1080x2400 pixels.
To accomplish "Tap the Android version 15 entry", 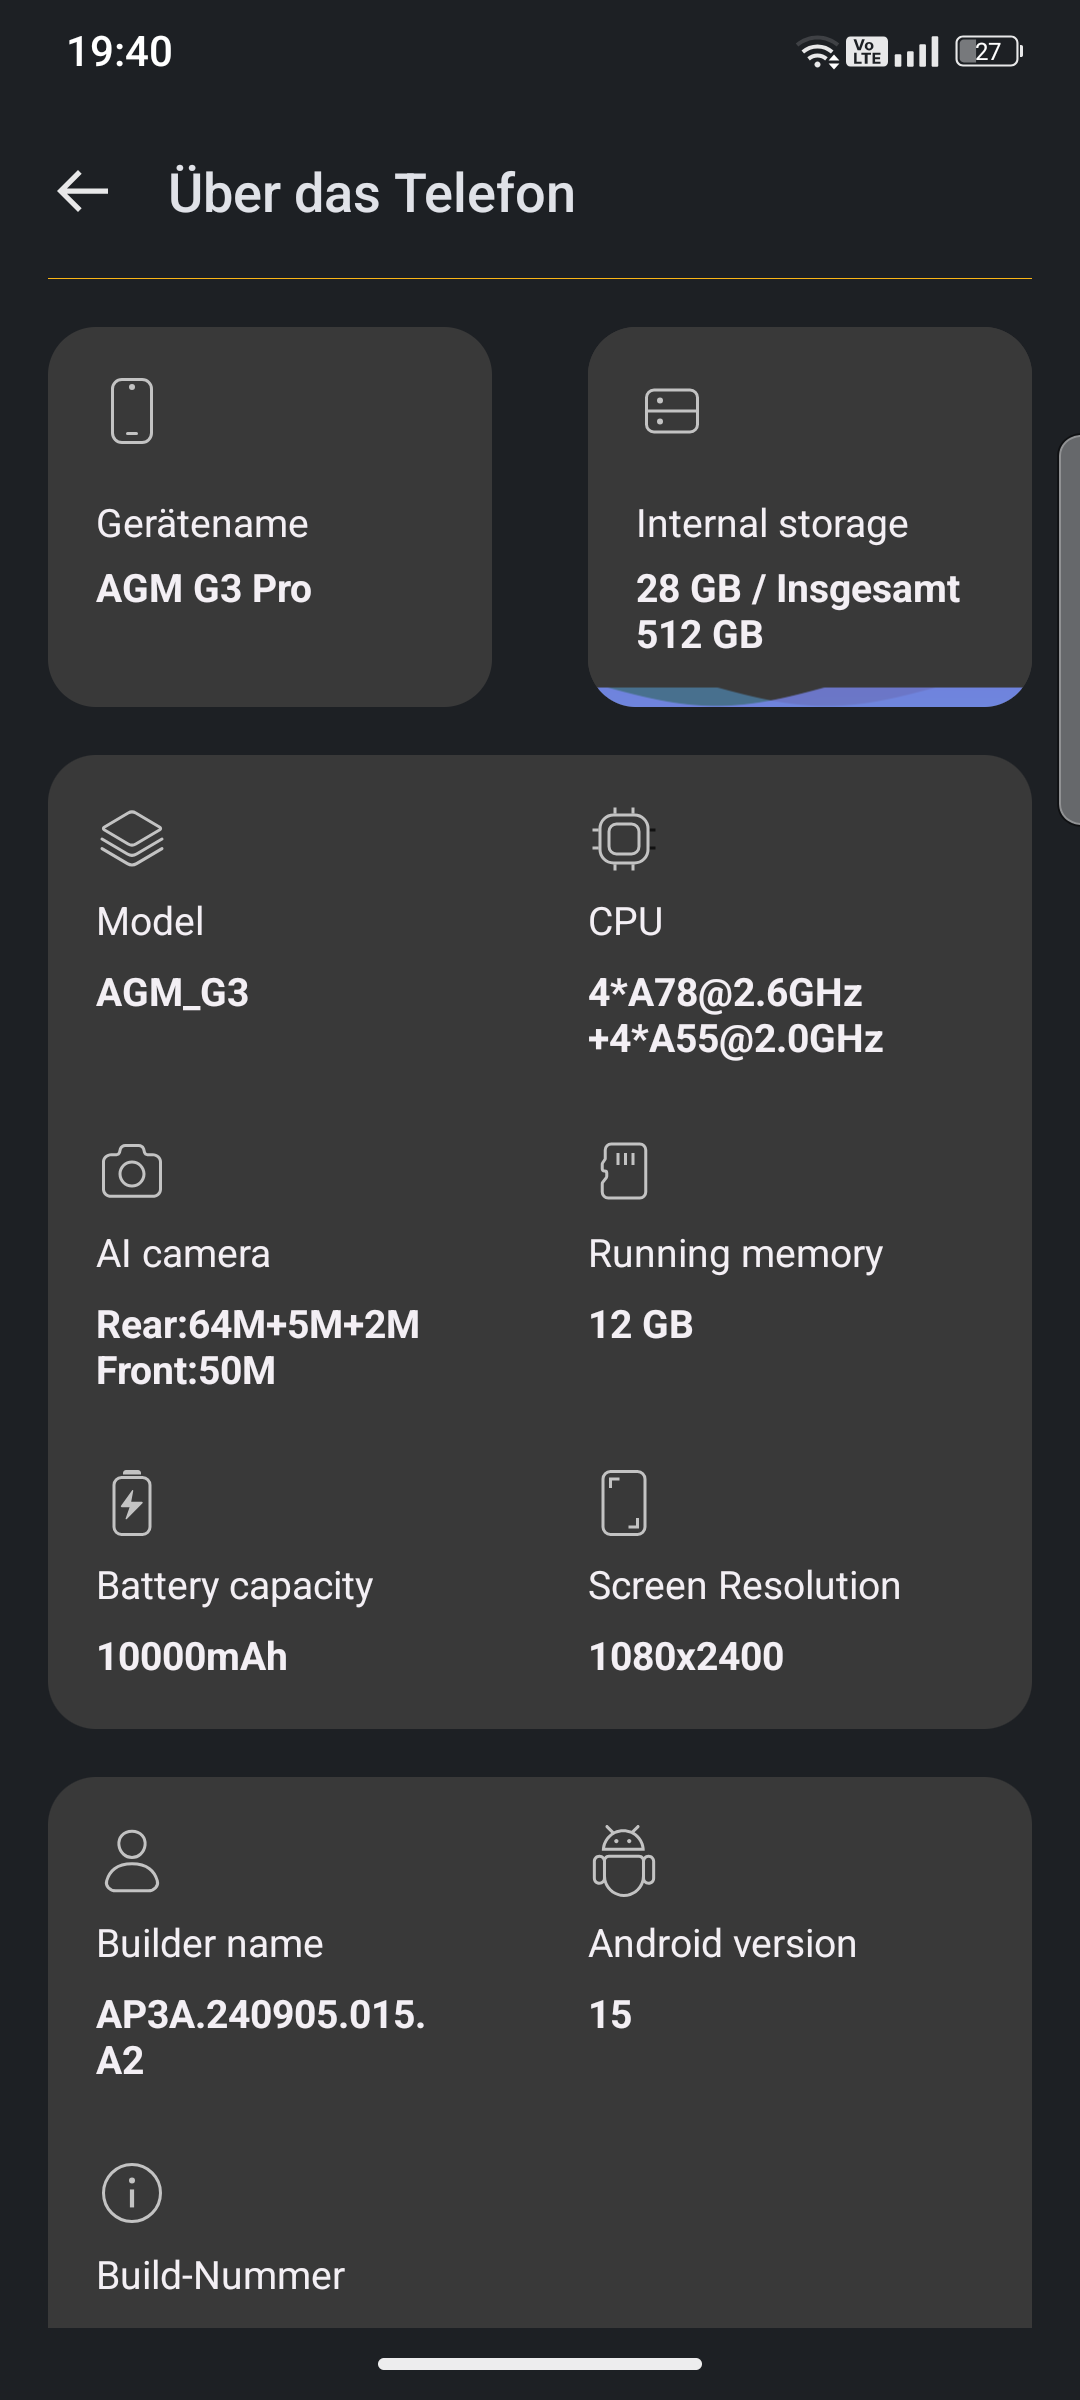I will 722,1978.
